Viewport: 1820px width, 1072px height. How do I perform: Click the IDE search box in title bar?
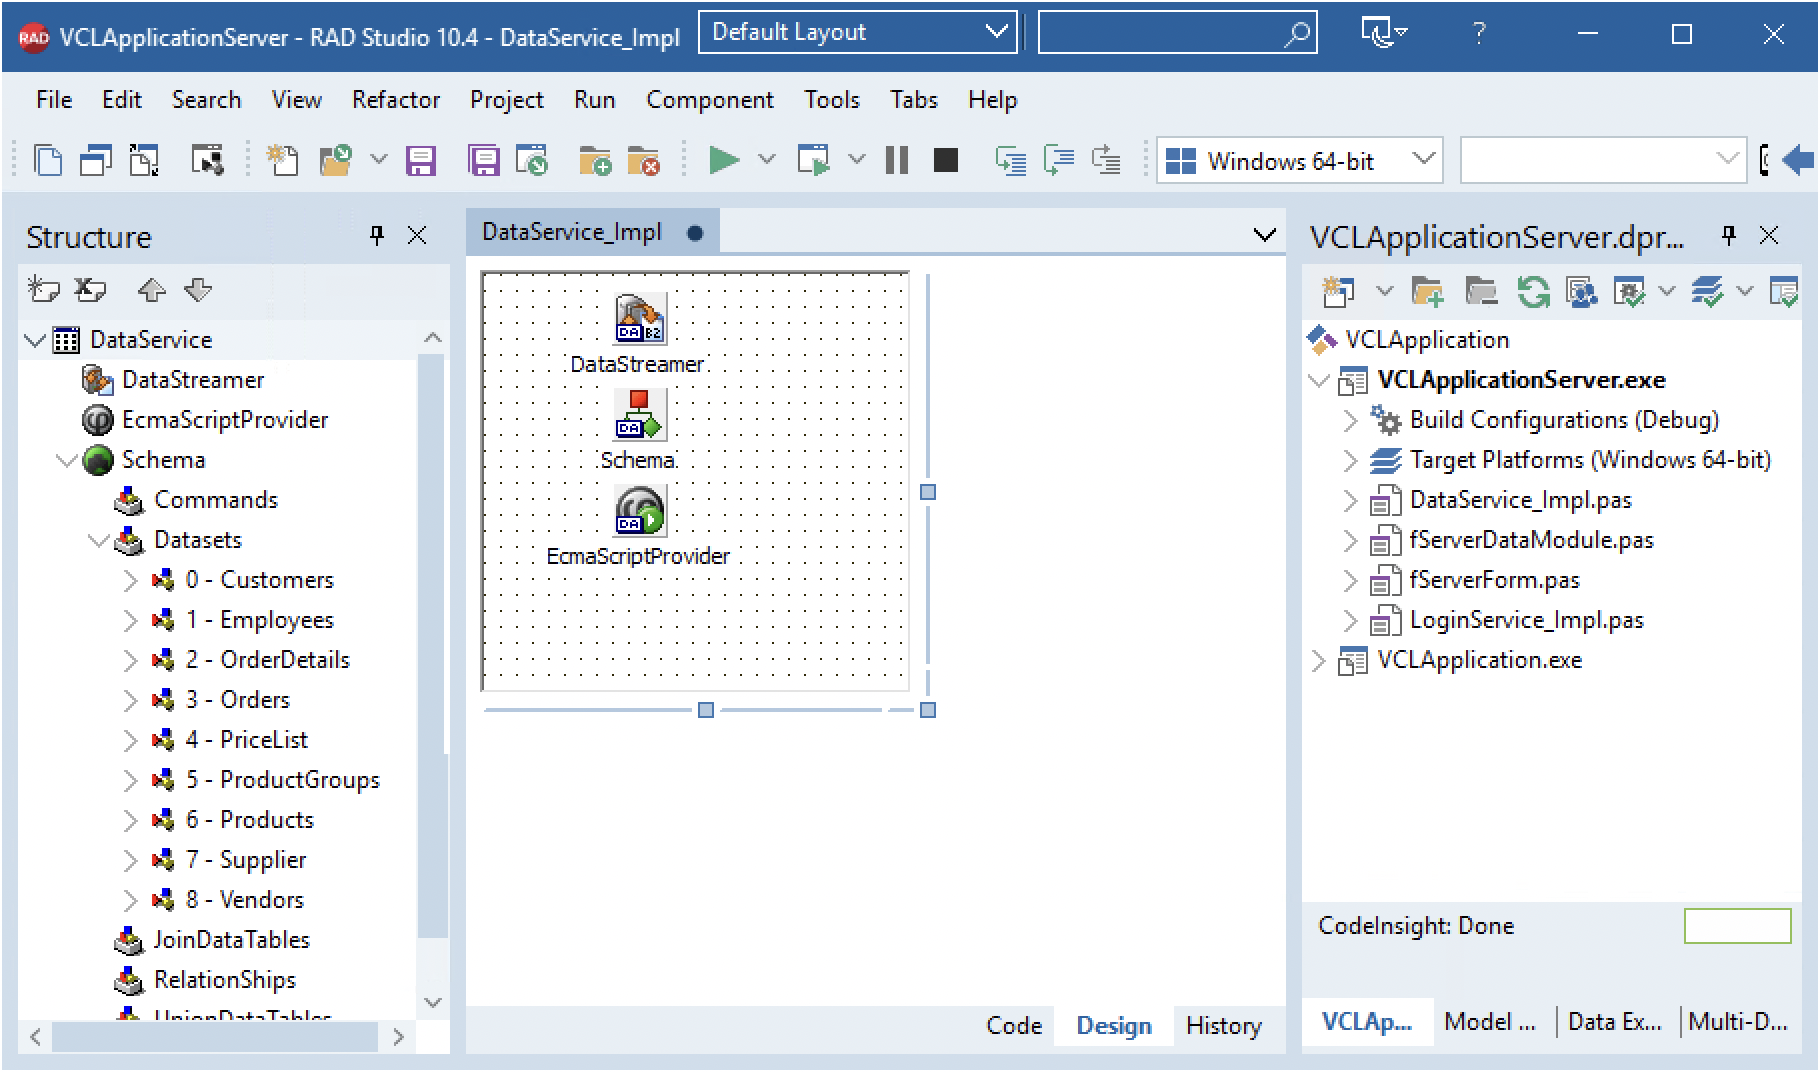[1177, 33]
